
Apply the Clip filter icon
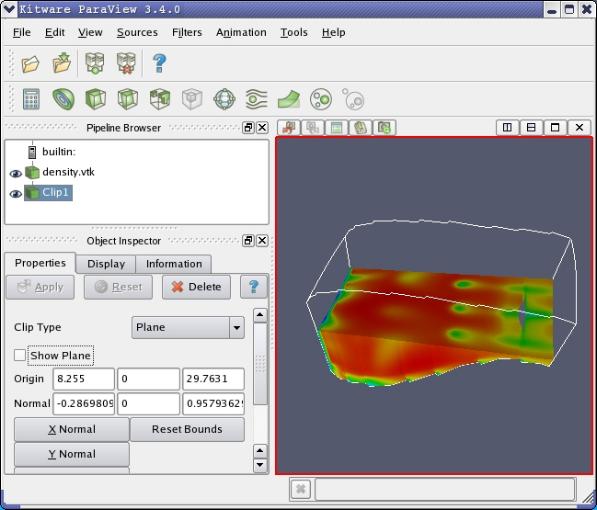(x=95, y=99)
